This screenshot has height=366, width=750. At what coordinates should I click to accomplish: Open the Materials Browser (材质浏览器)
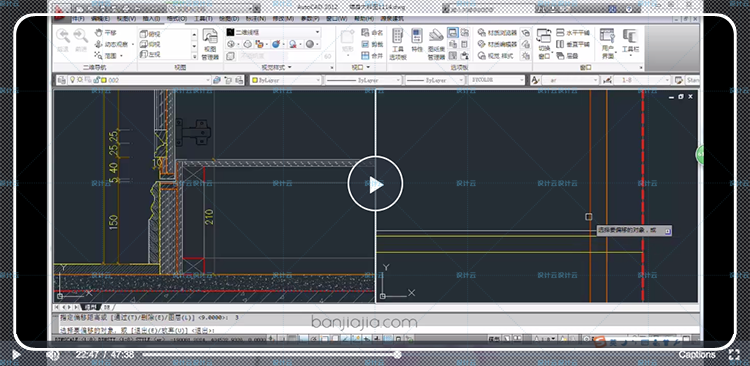click(497, 33)
